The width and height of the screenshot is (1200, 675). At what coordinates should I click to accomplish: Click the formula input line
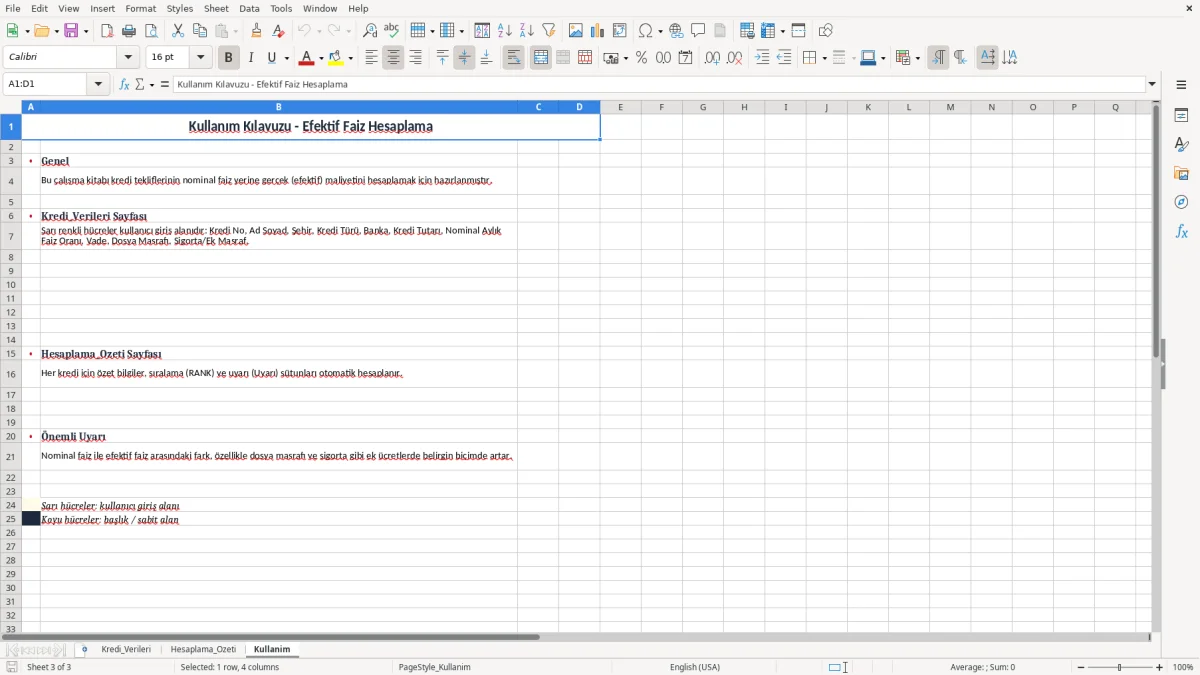(x=659, y=84)
